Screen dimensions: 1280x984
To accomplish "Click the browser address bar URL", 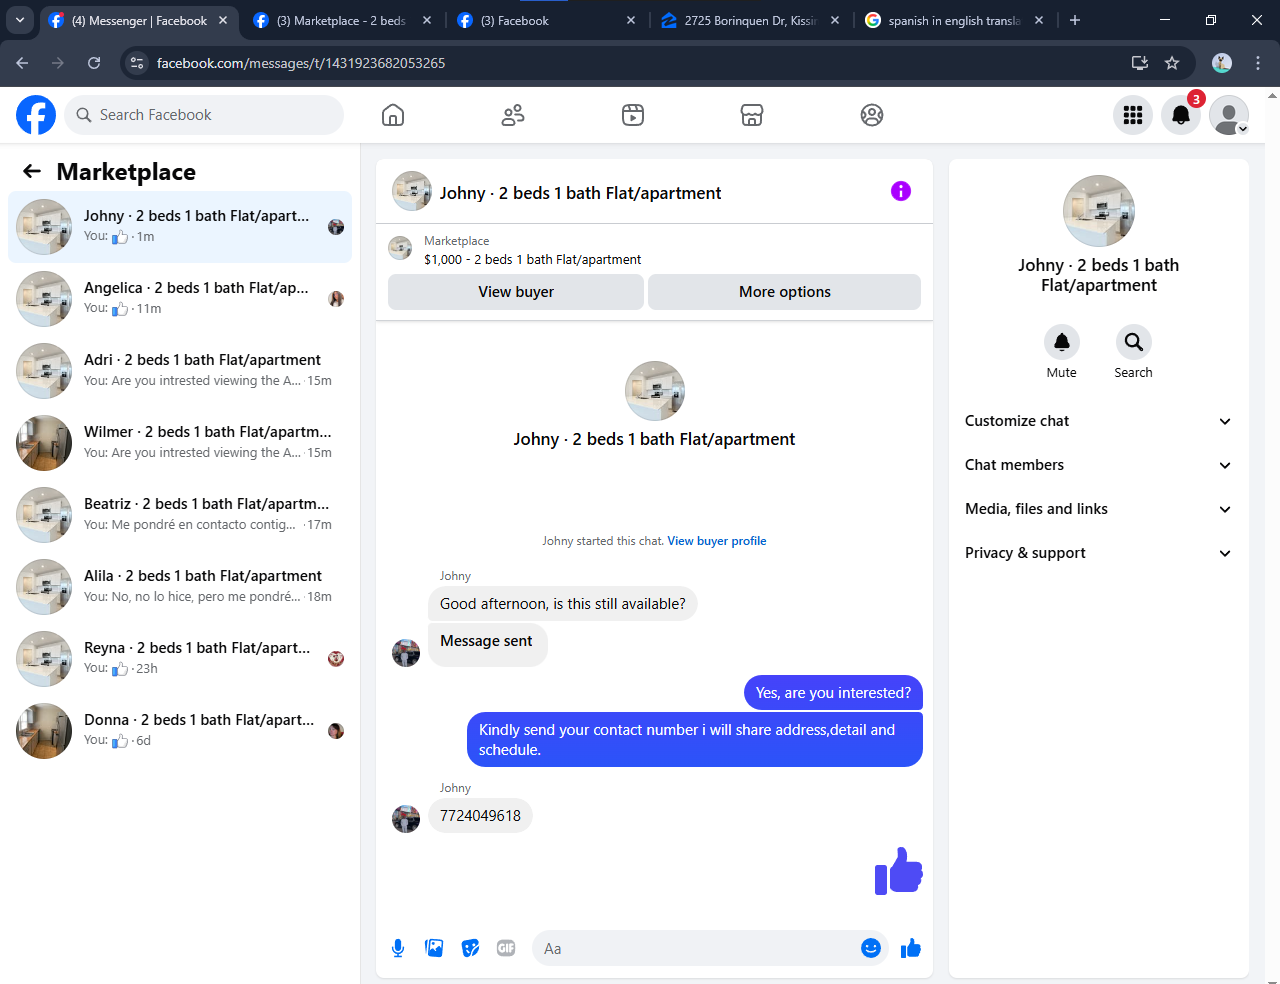I will point(301,63).
